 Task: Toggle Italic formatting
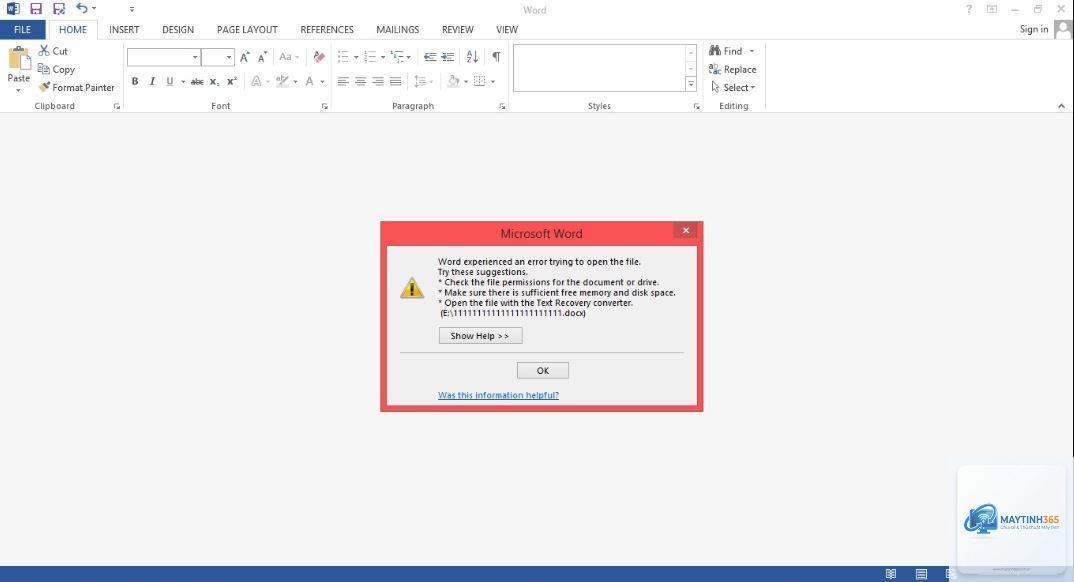pos(152,81)
